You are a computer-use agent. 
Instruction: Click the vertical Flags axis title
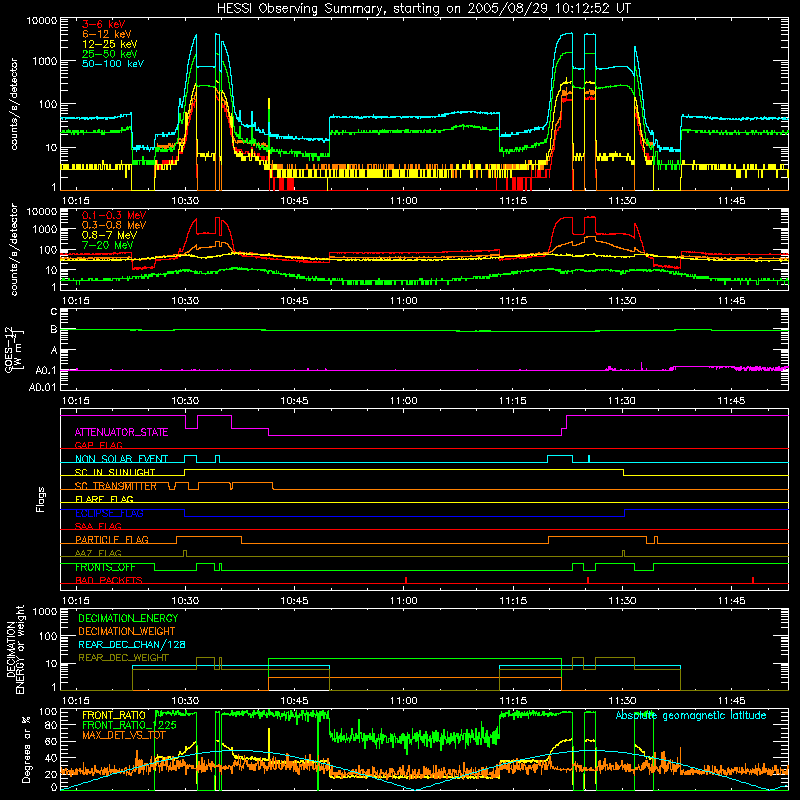(41, 499)
